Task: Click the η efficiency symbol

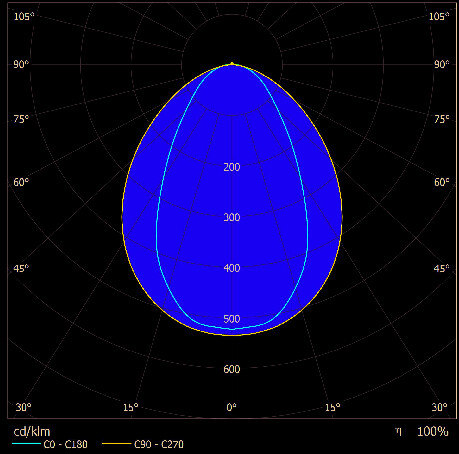Action: 399,431
